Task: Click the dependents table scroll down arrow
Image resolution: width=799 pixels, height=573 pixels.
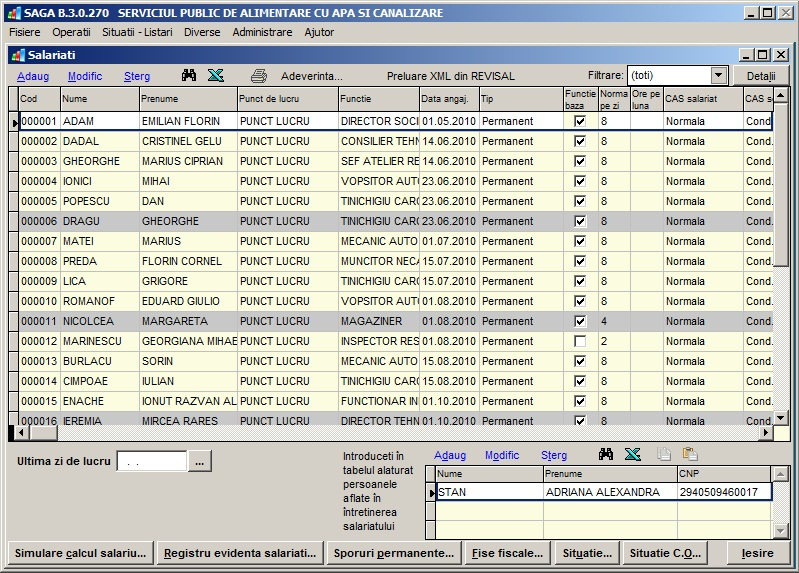Action: 781,531
